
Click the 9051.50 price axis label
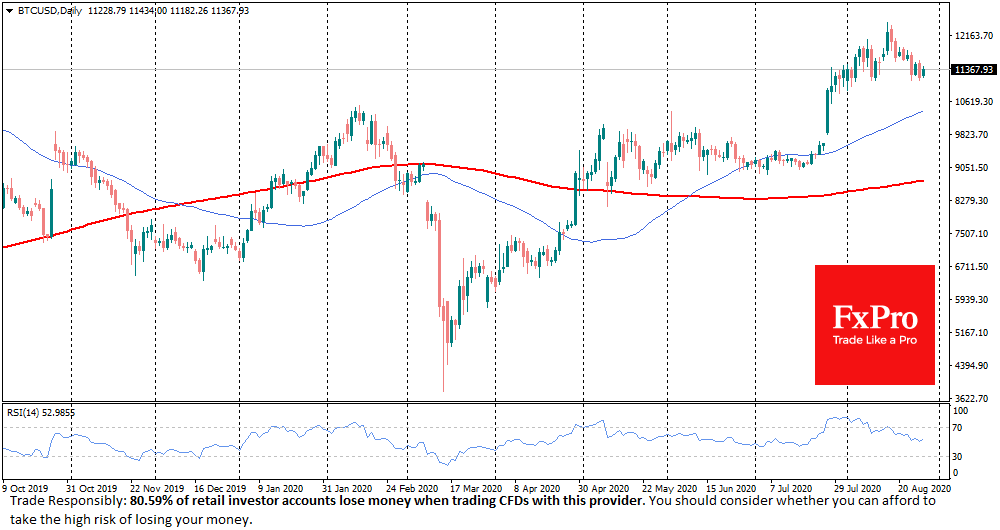coord(974,168)
